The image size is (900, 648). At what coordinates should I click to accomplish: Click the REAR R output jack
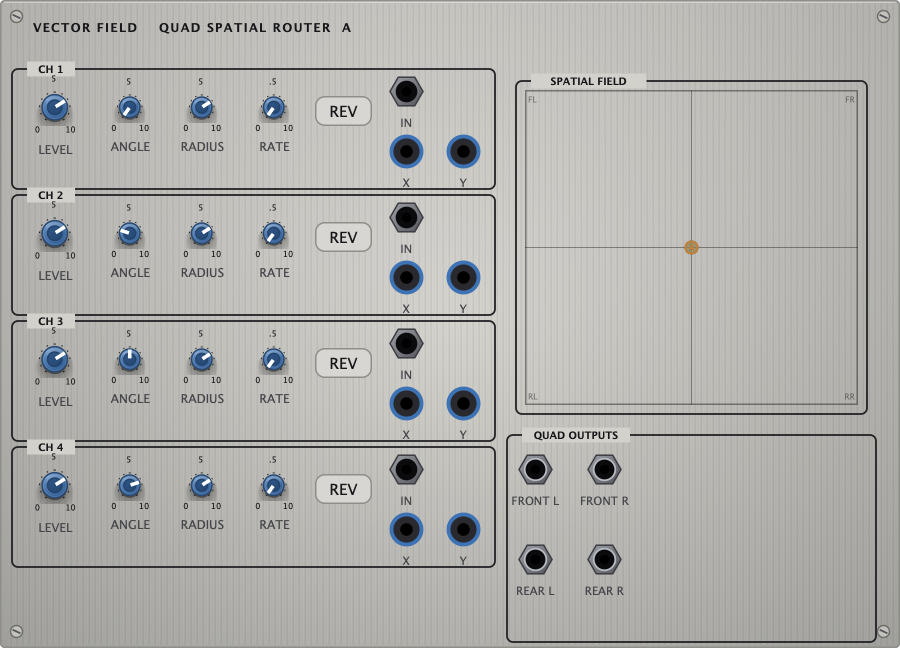tap(604, 560)
